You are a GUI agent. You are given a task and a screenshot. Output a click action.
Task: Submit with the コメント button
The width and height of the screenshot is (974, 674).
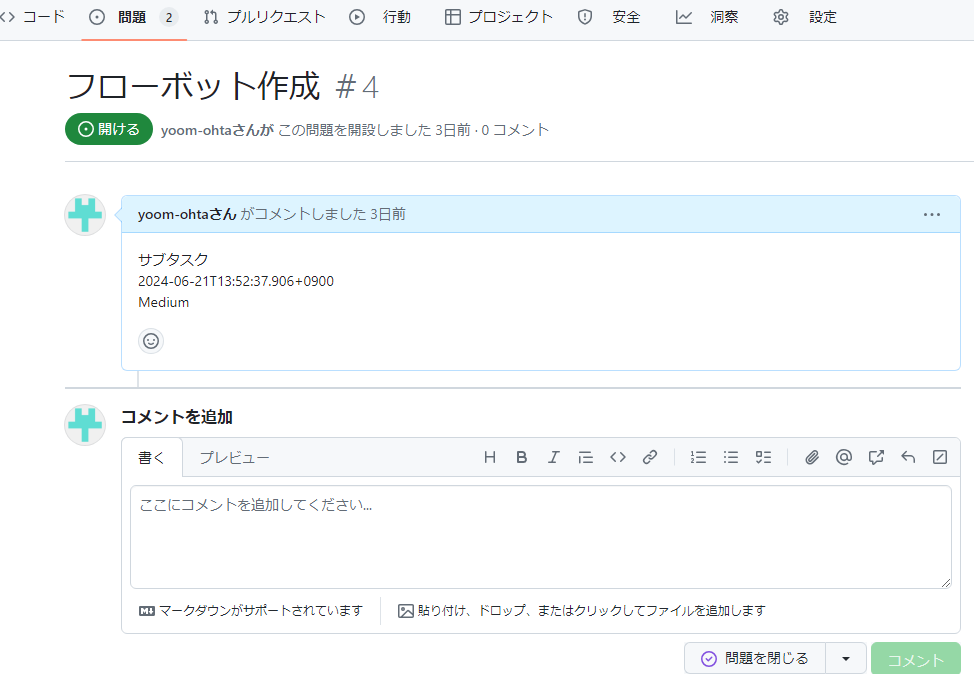point(915,658)
